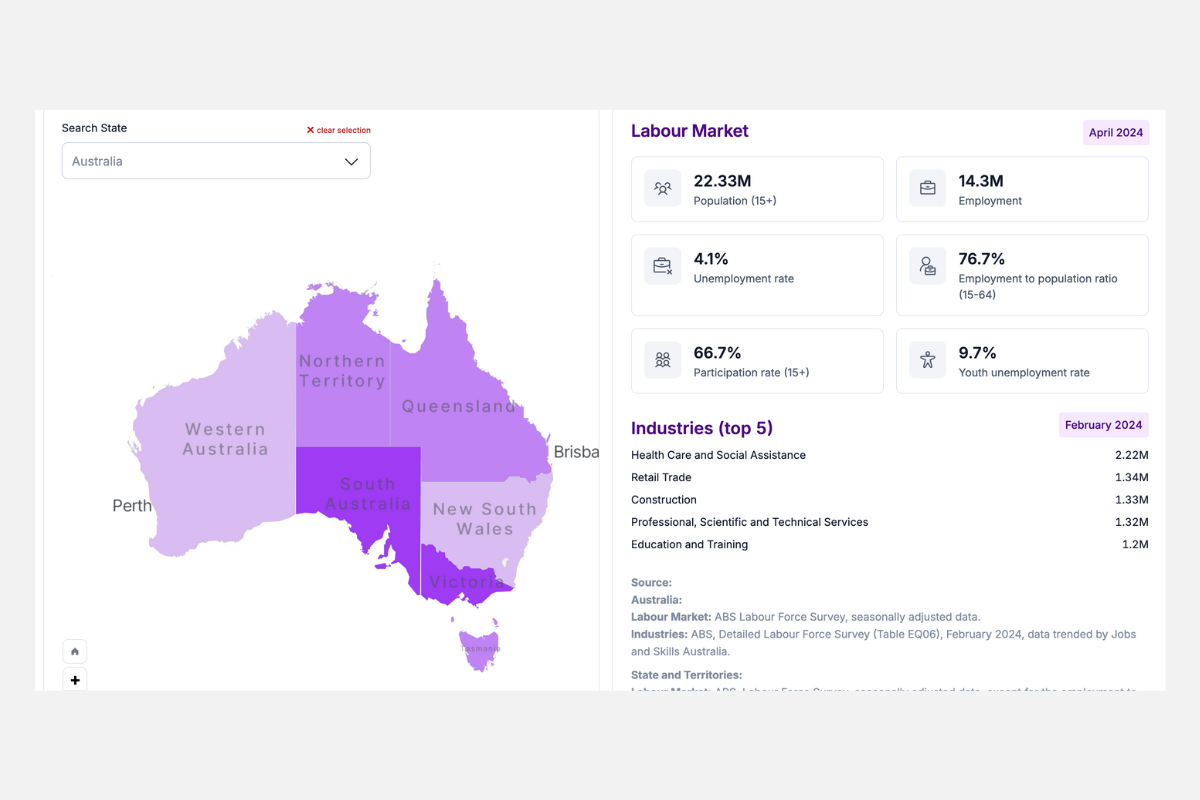
Task: Click the Employment briefcase icon
Action: click(927, 188)
